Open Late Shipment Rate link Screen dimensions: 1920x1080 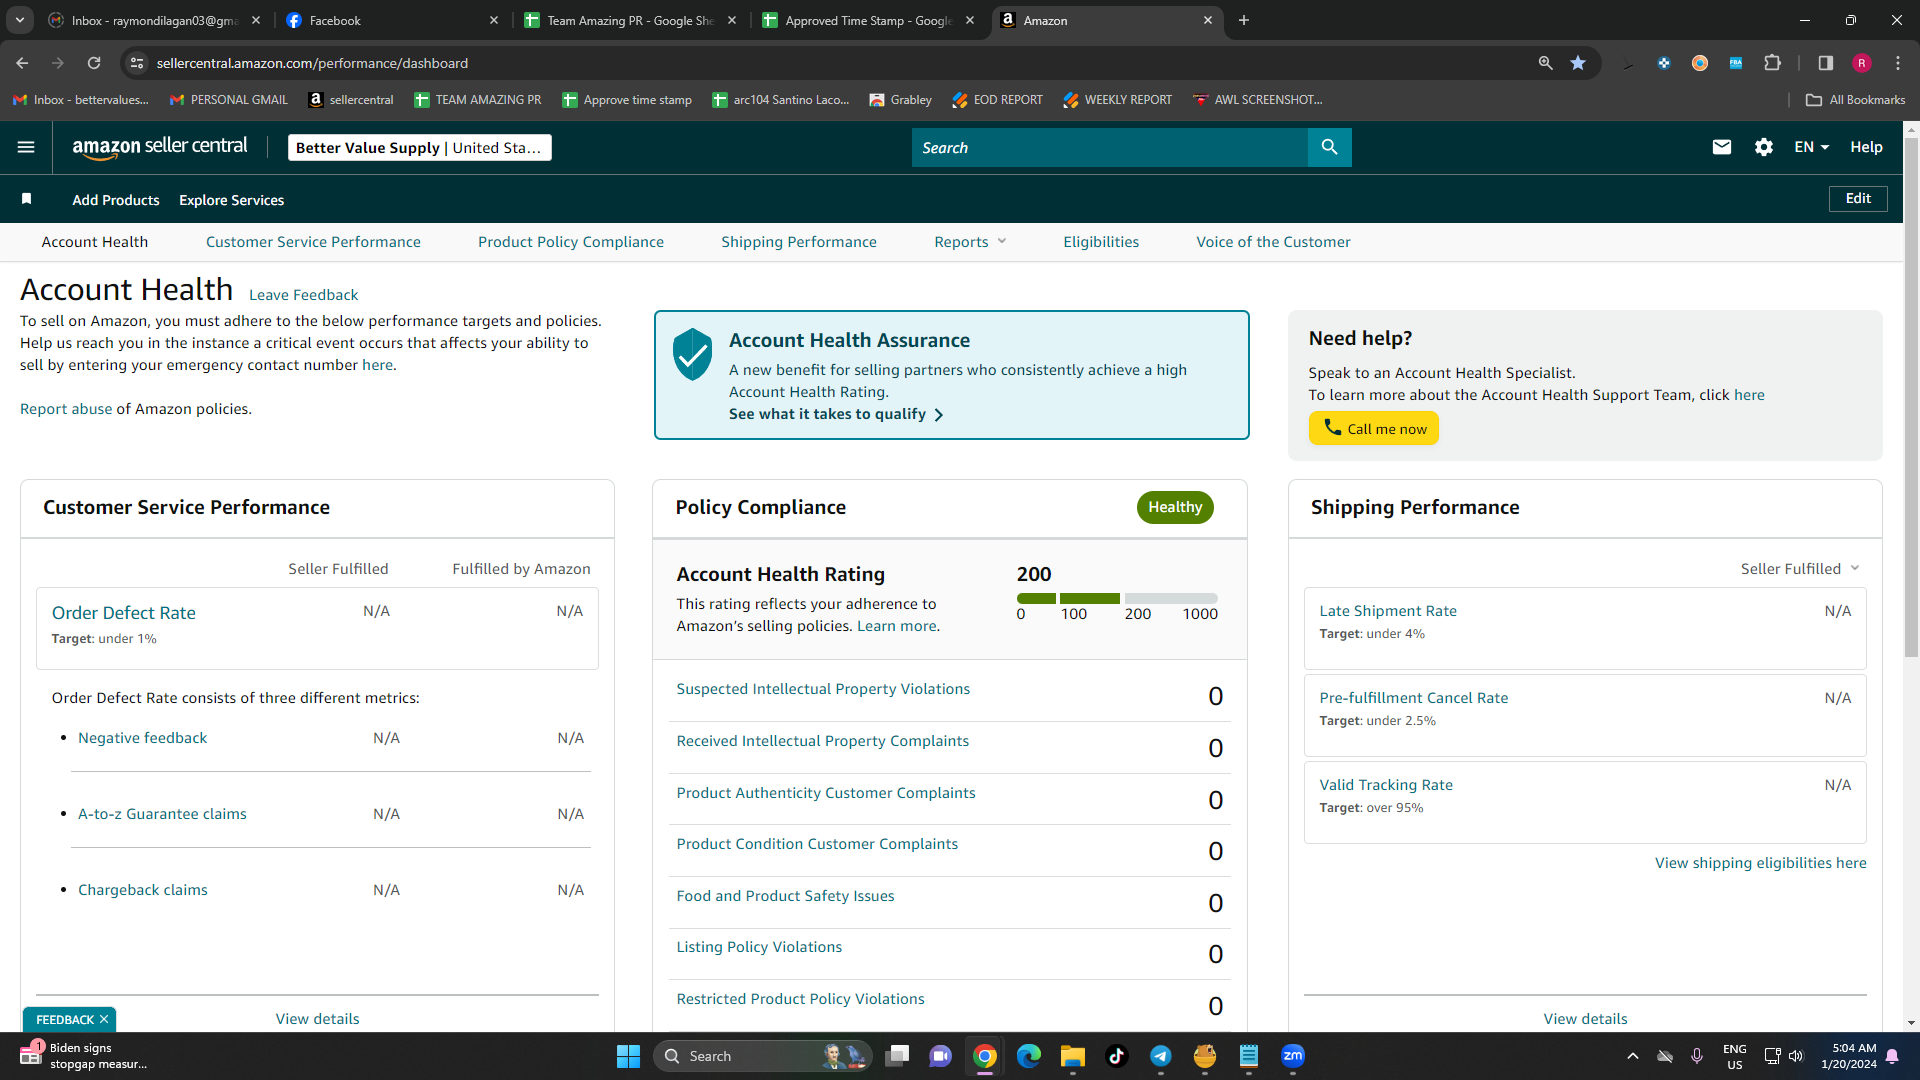point(1388,611)
